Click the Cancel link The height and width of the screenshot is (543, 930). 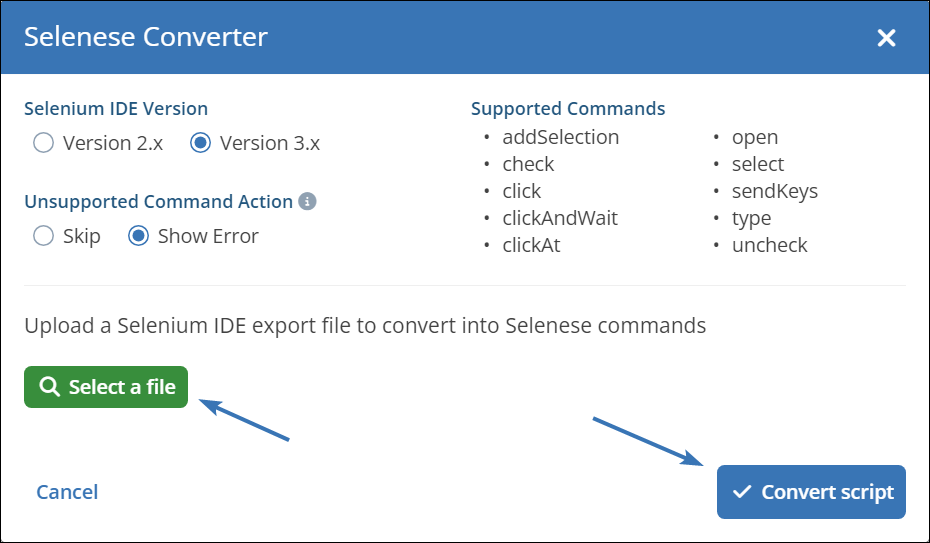(67, 492)
